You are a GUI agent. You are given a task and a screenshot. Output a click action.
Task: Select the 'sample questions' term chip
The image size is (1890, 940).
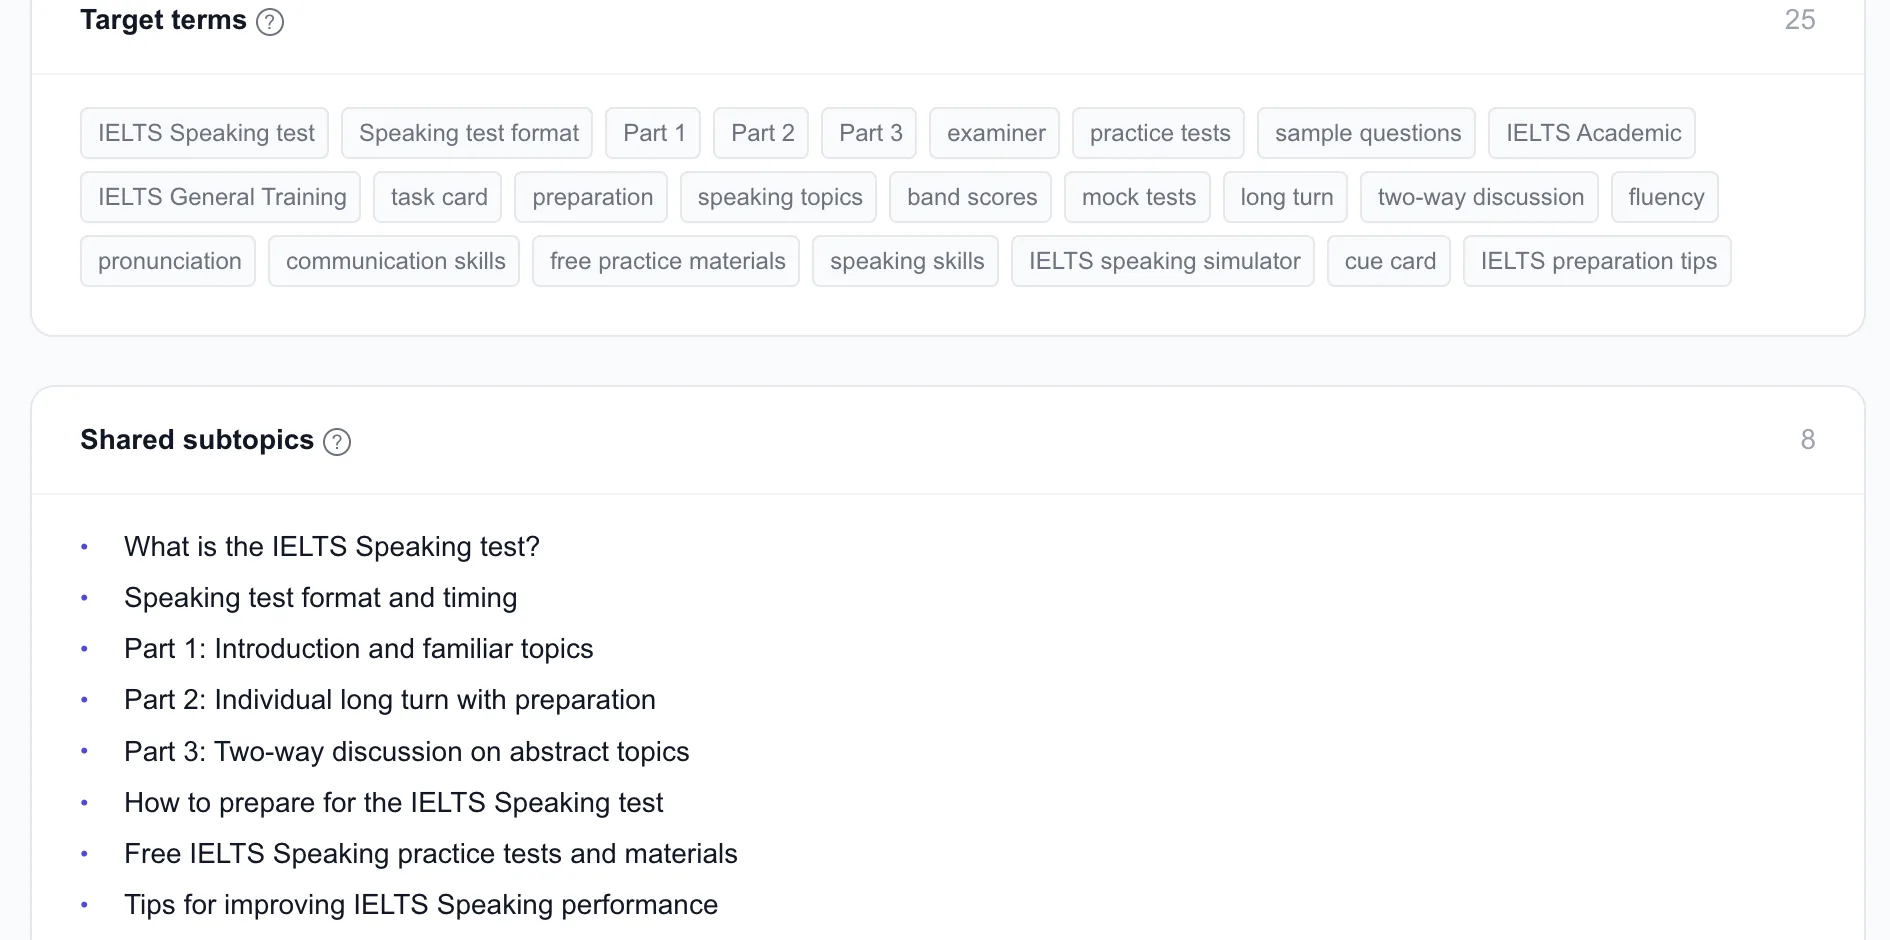tap(1367, 133)
